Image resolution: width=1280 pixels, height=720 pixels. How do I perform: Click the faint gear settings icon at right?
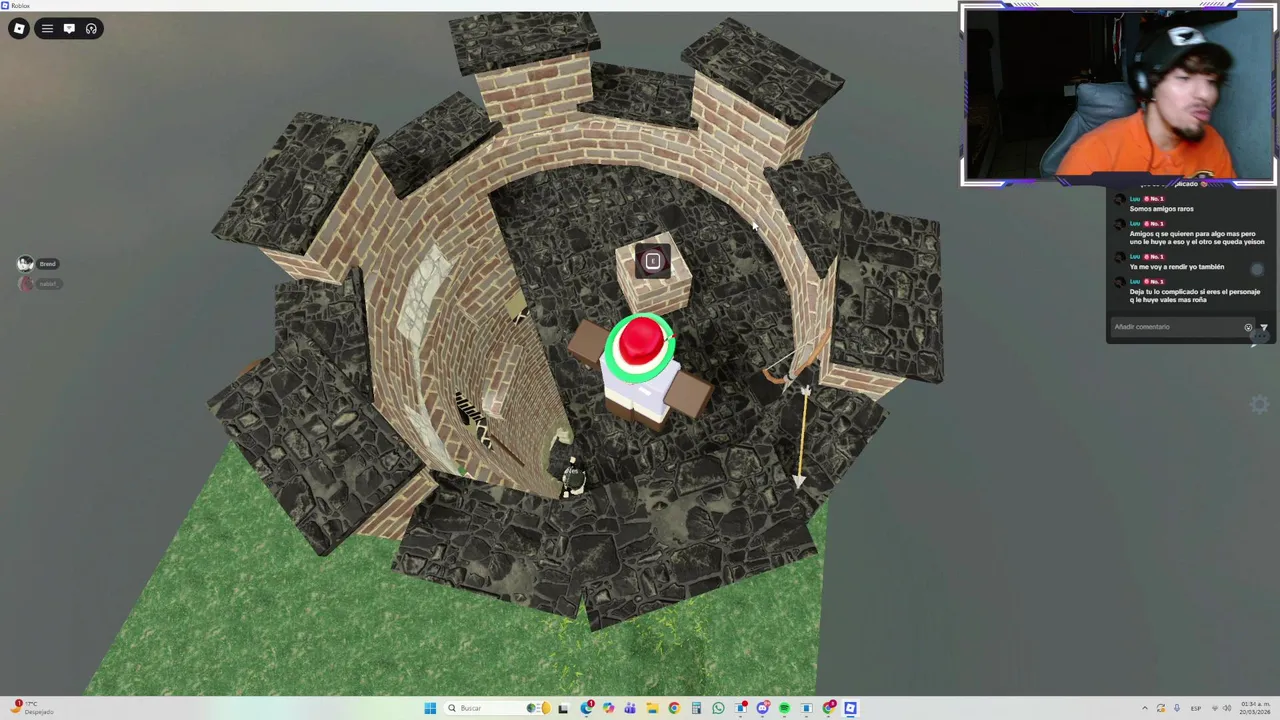1259,404
